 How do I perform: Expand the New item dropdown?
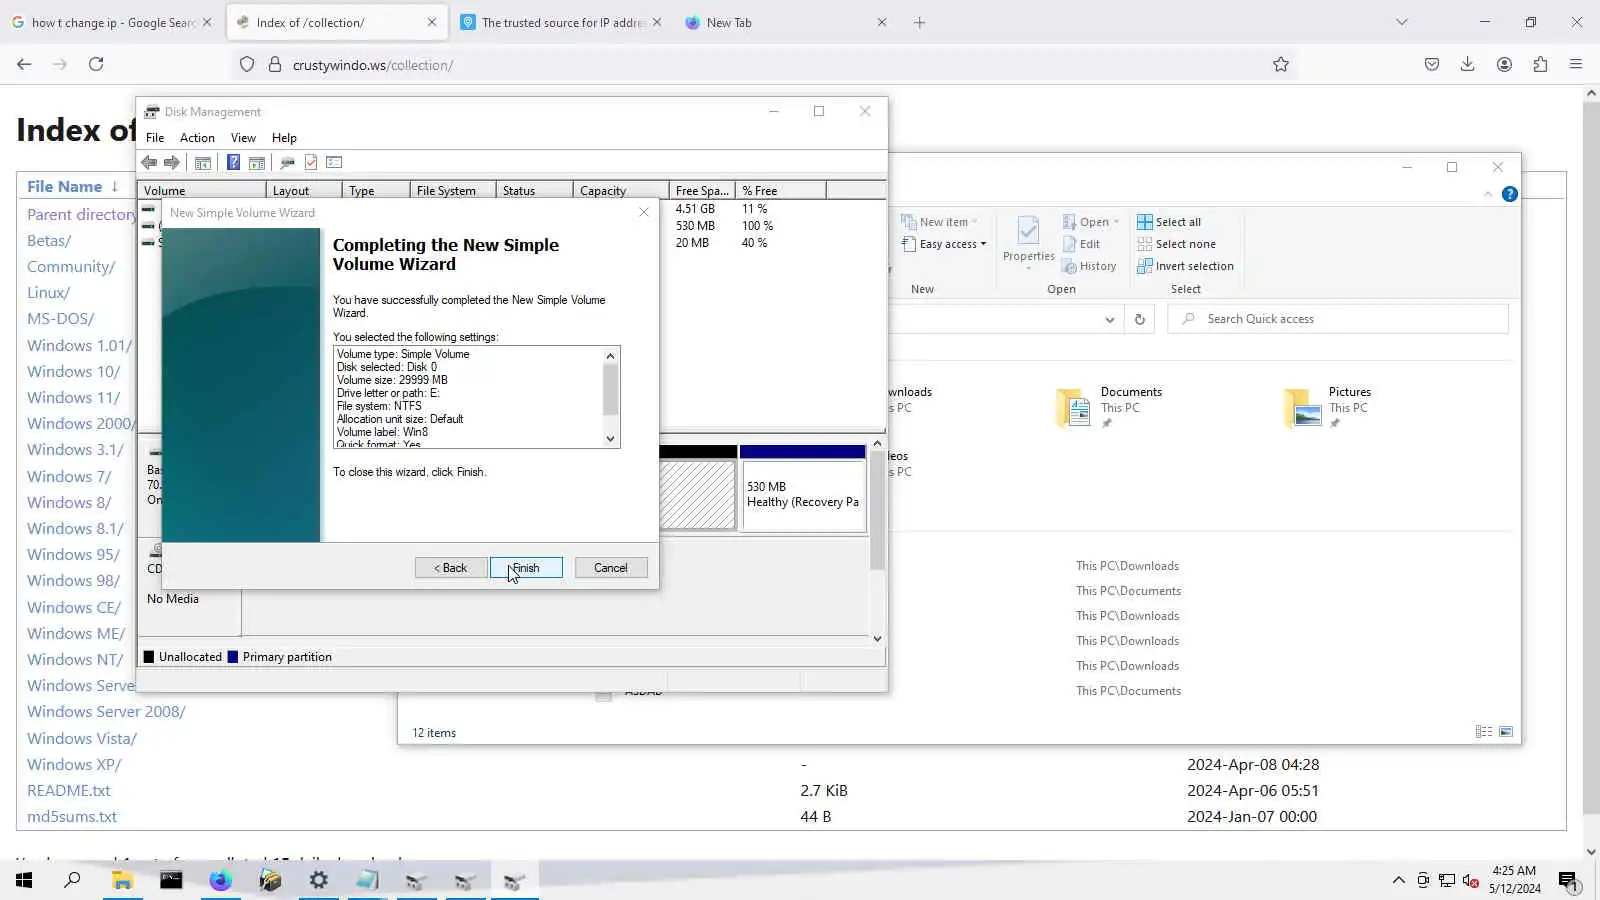coord(939,222)
